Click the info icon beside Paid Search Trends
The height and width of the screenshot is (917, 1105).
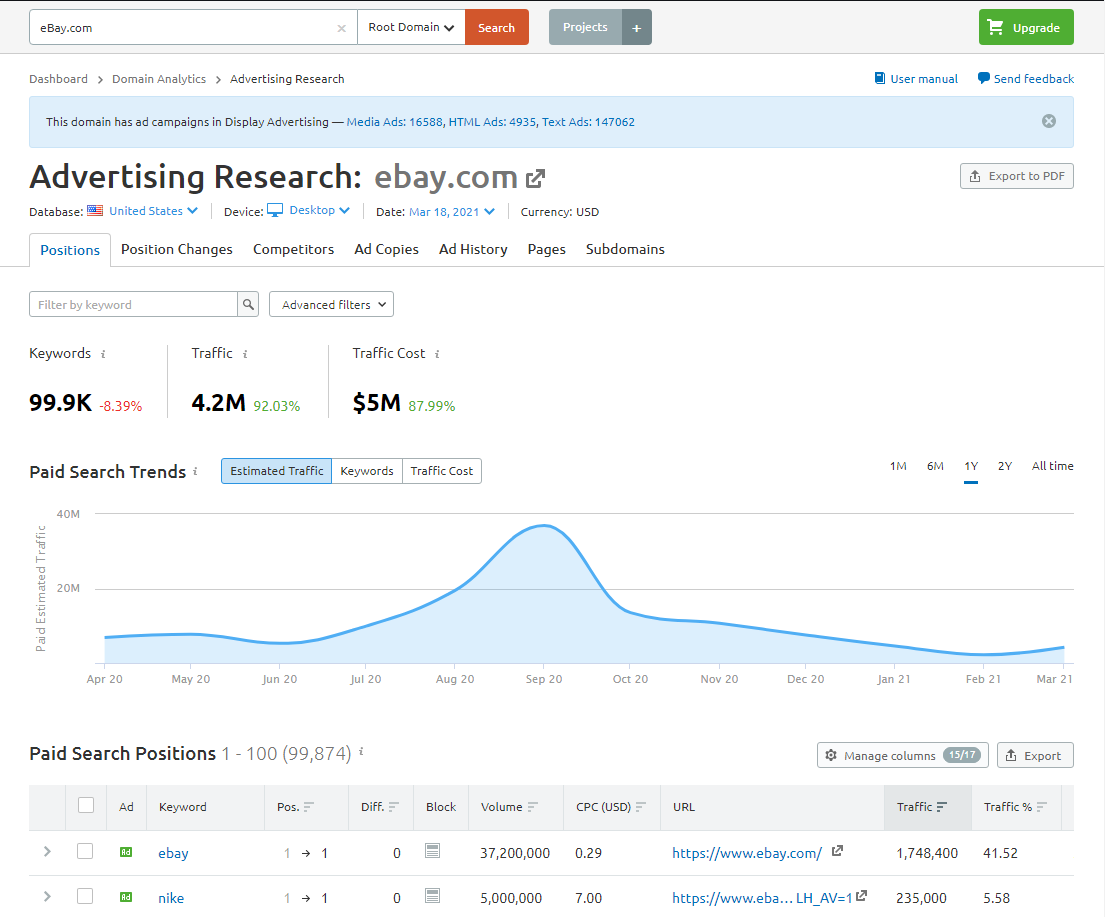click(x=195, y=471)
